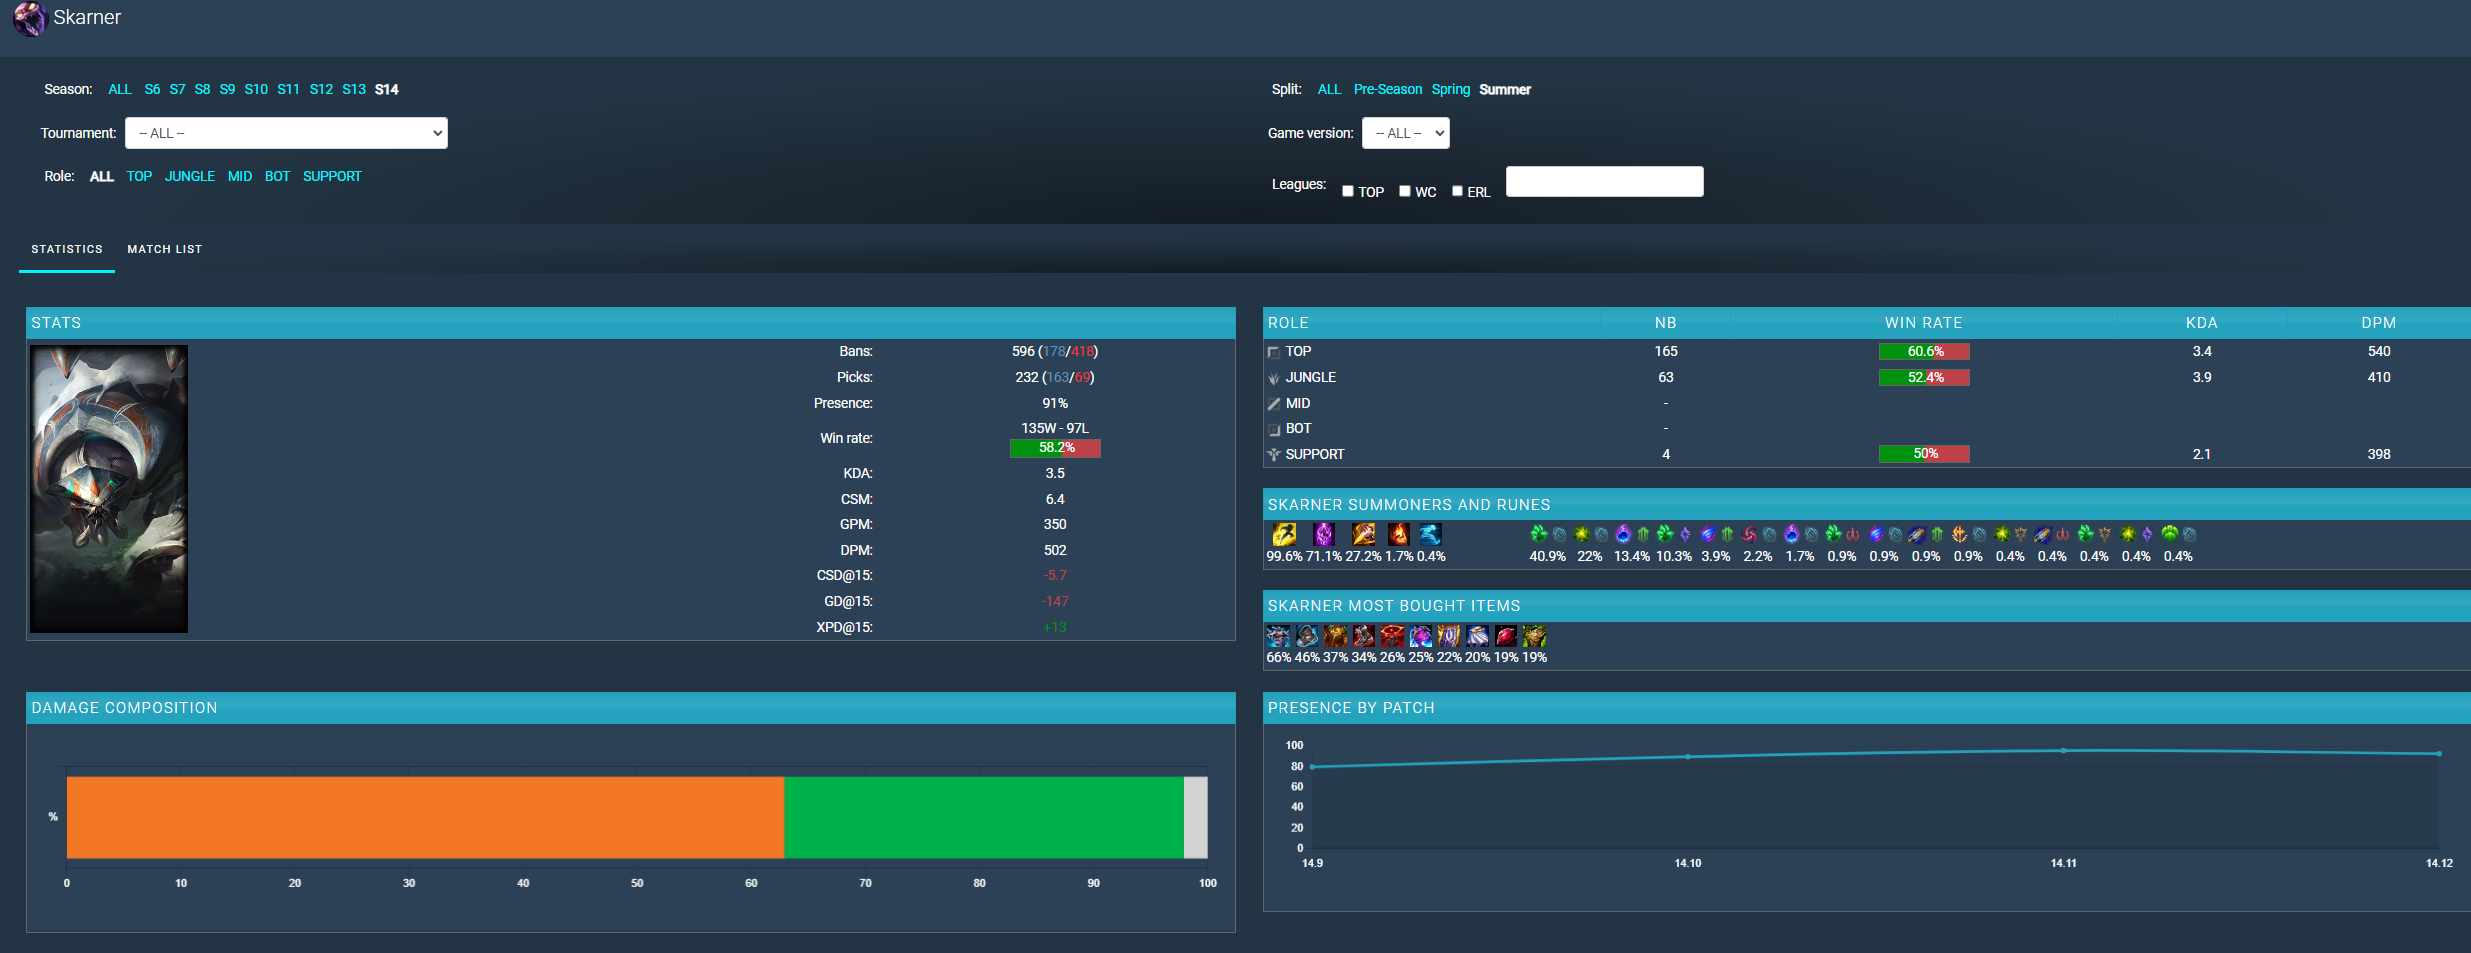
Task: Filter role by BOT link
Action: click(x=277, y=177)
